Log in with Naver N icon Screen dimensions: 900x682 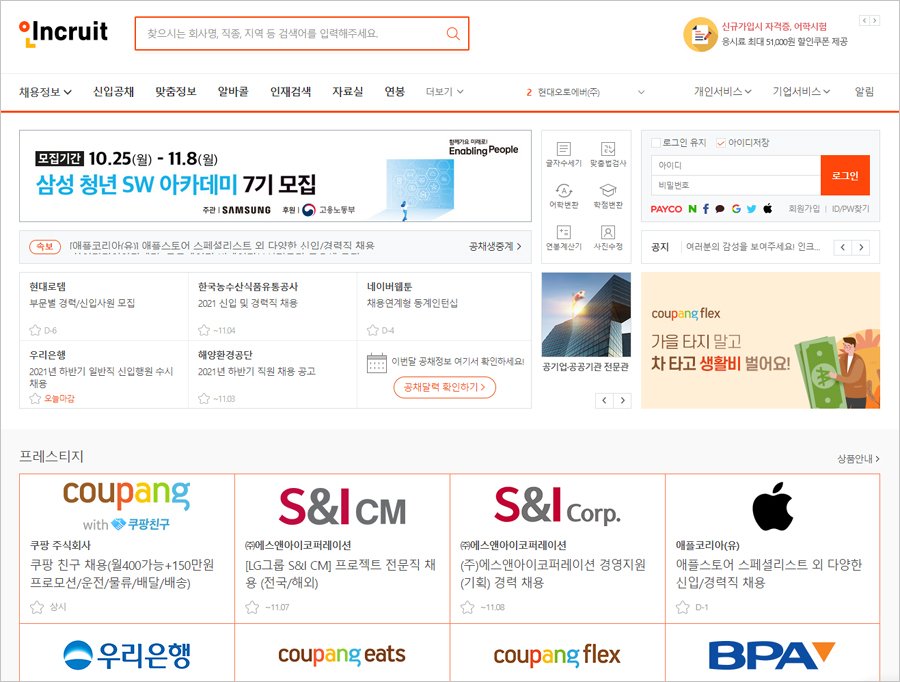click(692, 209)
